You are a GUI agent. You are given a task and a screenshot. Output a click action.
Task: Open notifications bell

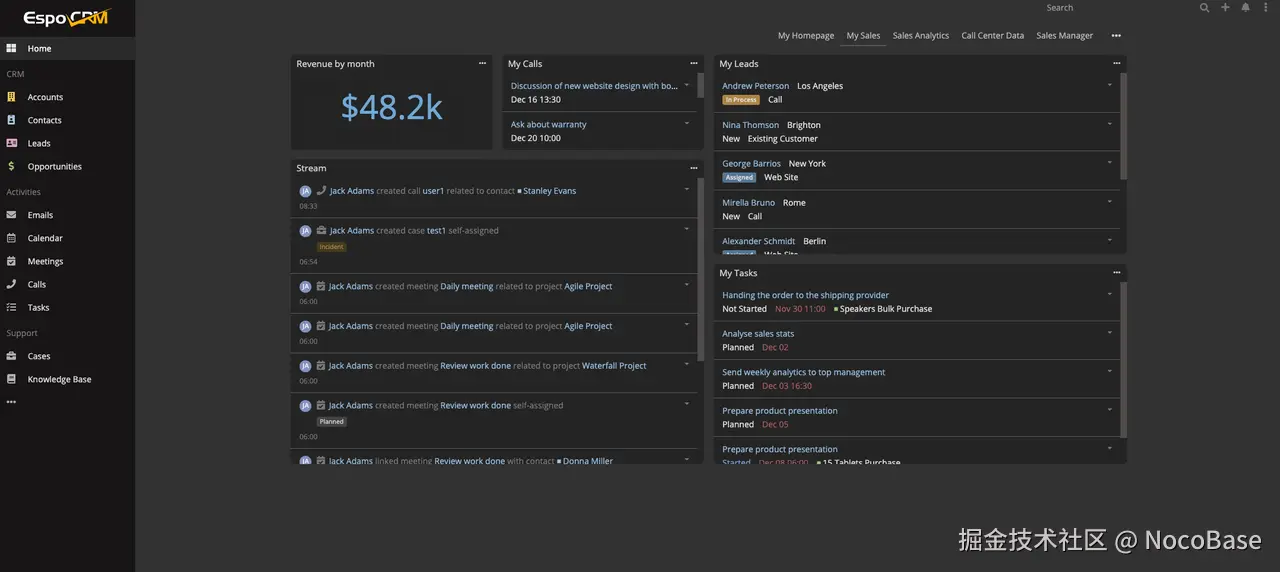pos(1246,8)
